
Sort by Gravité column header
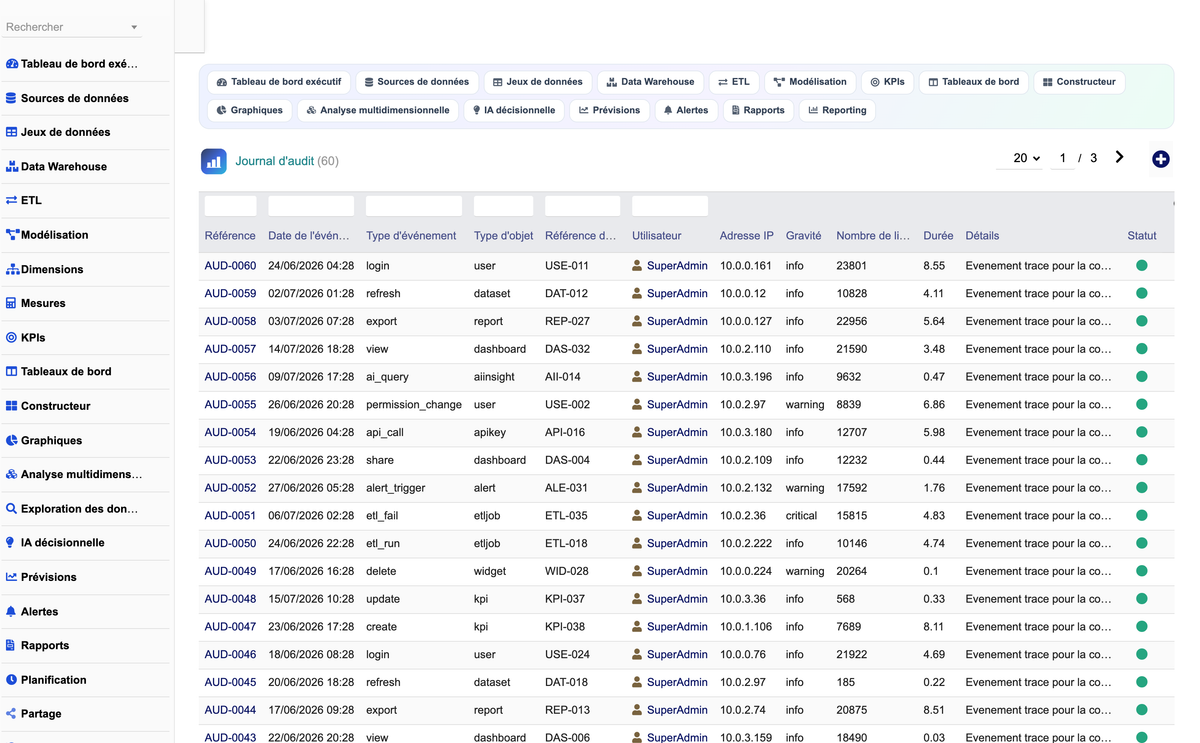[804, 236]
